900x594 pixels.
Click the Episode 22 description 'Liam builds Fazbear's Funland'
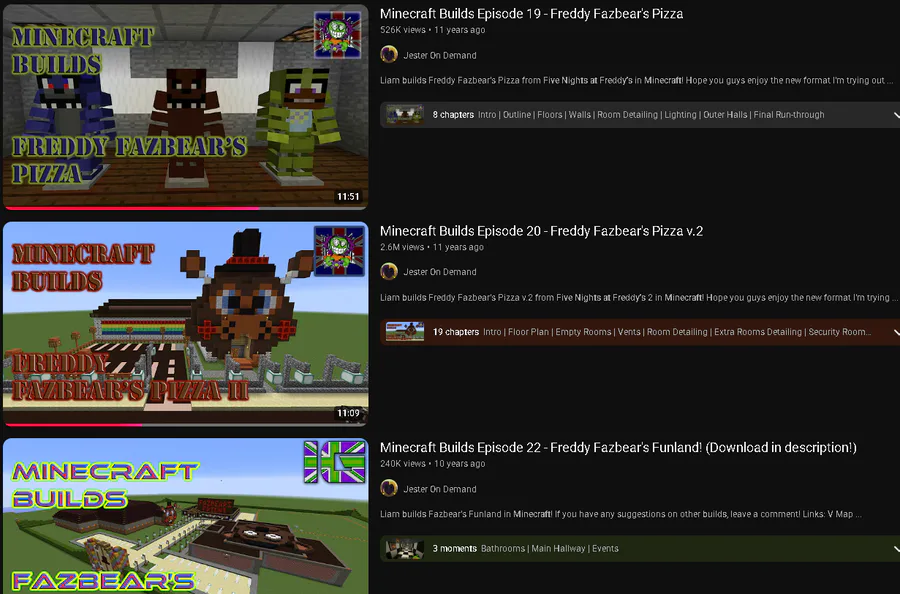tap(620, 514)
